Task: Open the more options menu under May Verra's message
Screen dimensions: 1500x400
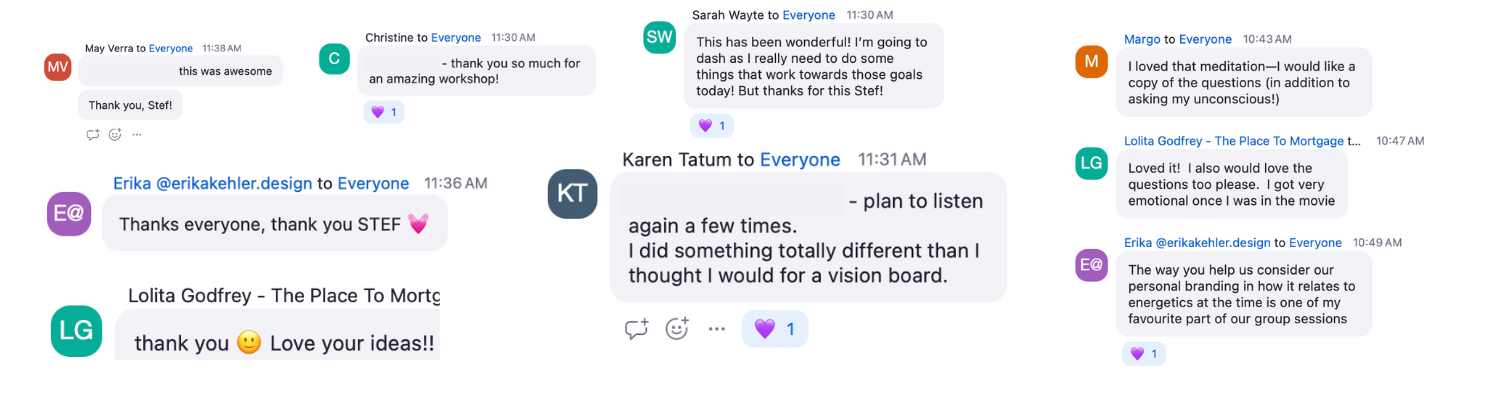Action: pos(137,135)
